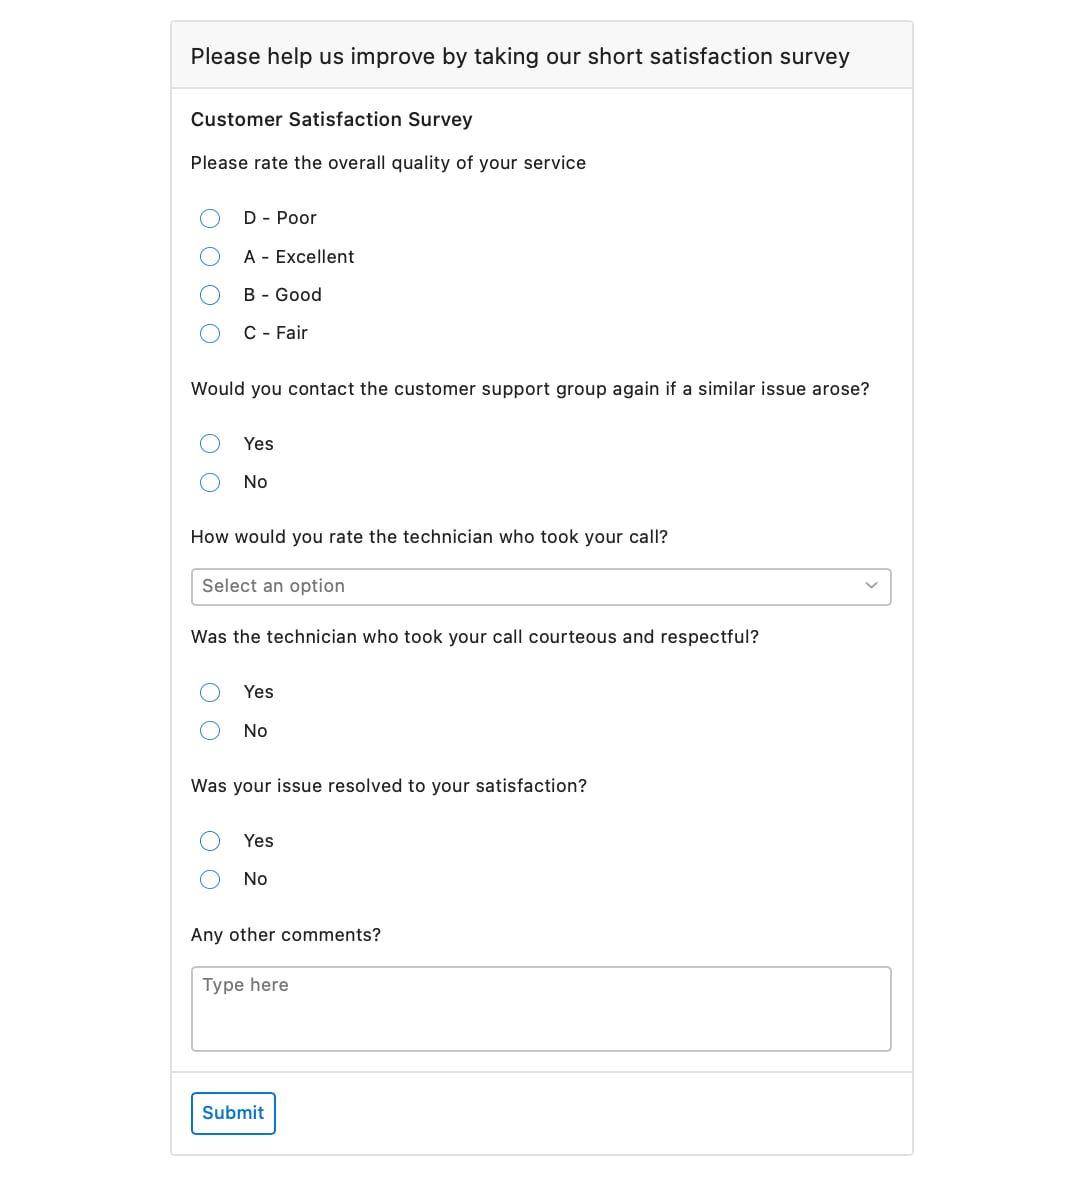Mark the technician as courteous with Yes
The height and width of the screenshot is (1194, 1084).
(210, 692)
